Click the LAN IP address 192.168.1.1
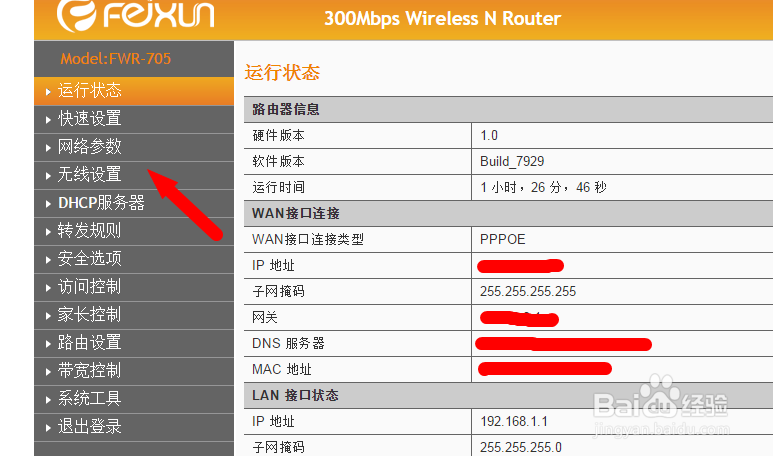The image size is (773, 456). coord(514,421)
